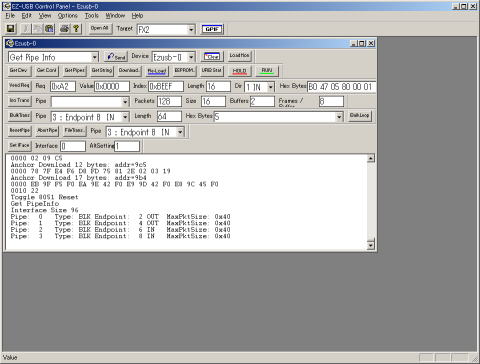Click the LoadMon button

pyautogui.click(x=239, y=56)
